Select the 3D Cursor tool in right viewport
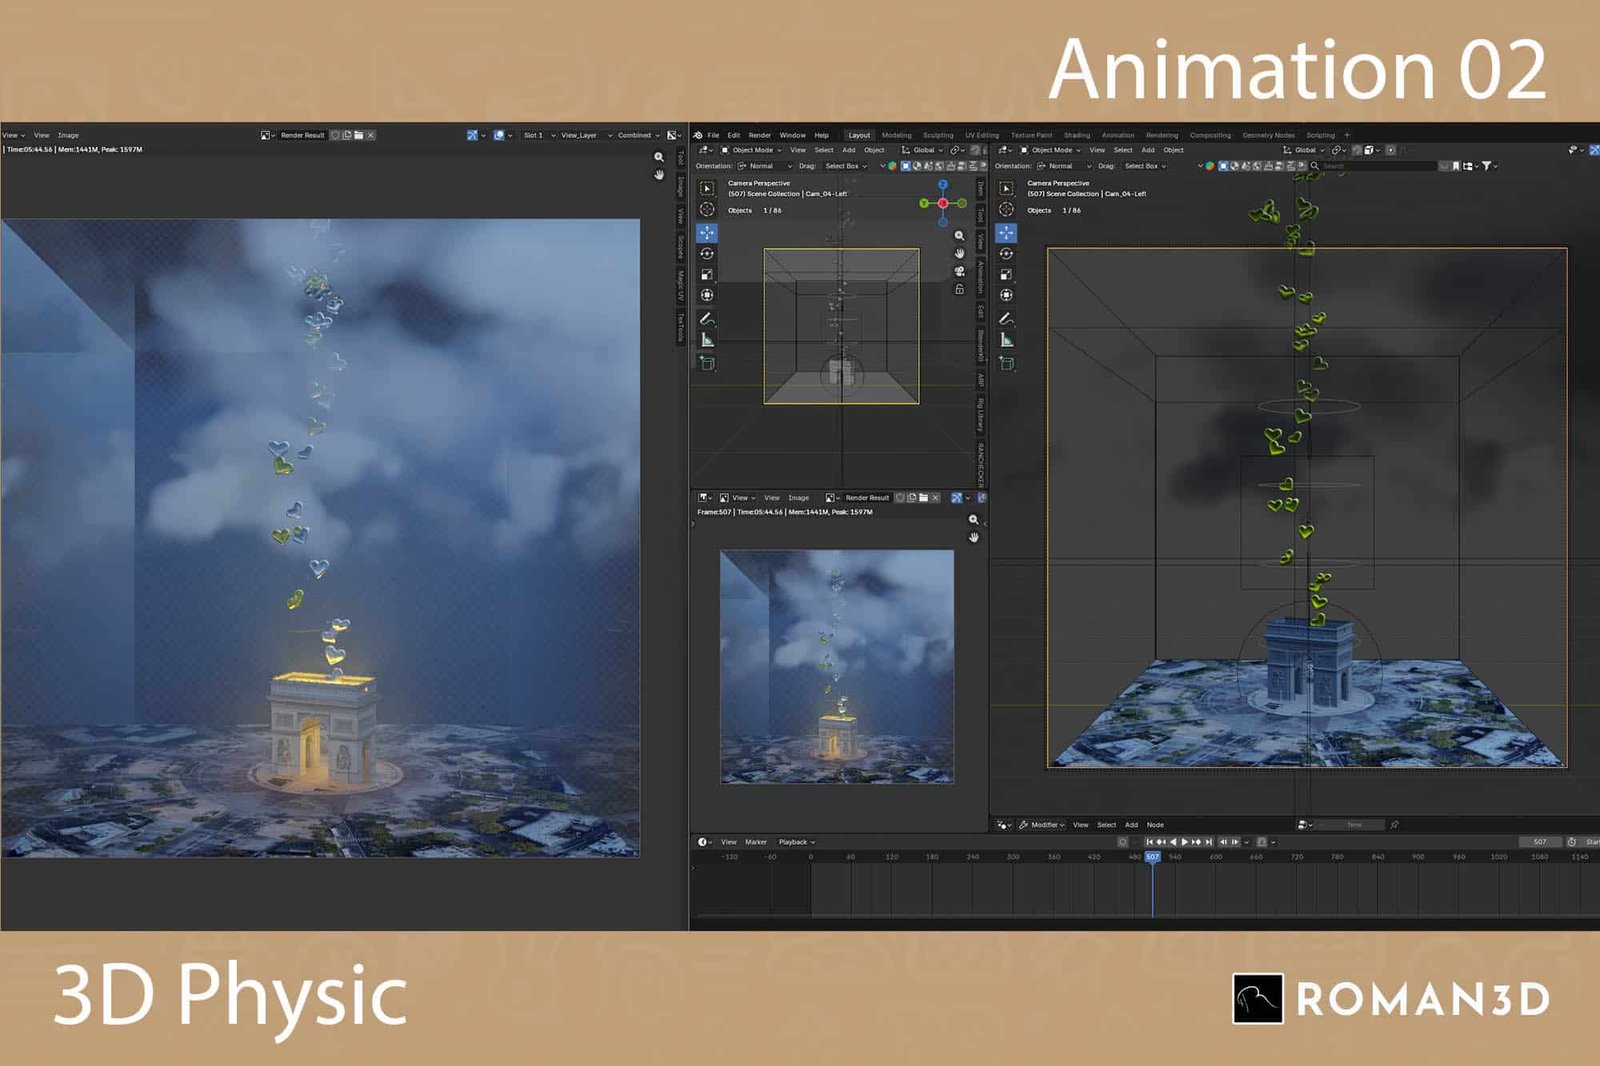 coord(1006,209)
